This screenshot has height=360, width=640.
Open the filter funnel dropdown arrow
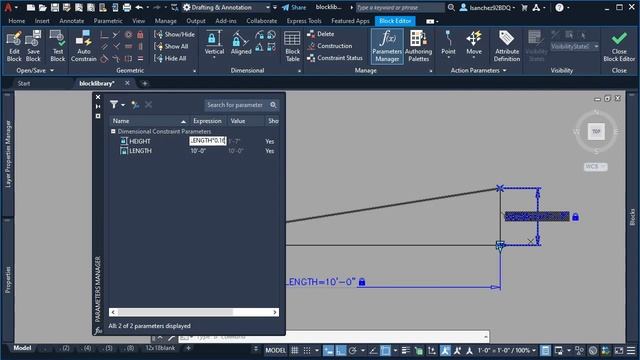click(123, 105)
